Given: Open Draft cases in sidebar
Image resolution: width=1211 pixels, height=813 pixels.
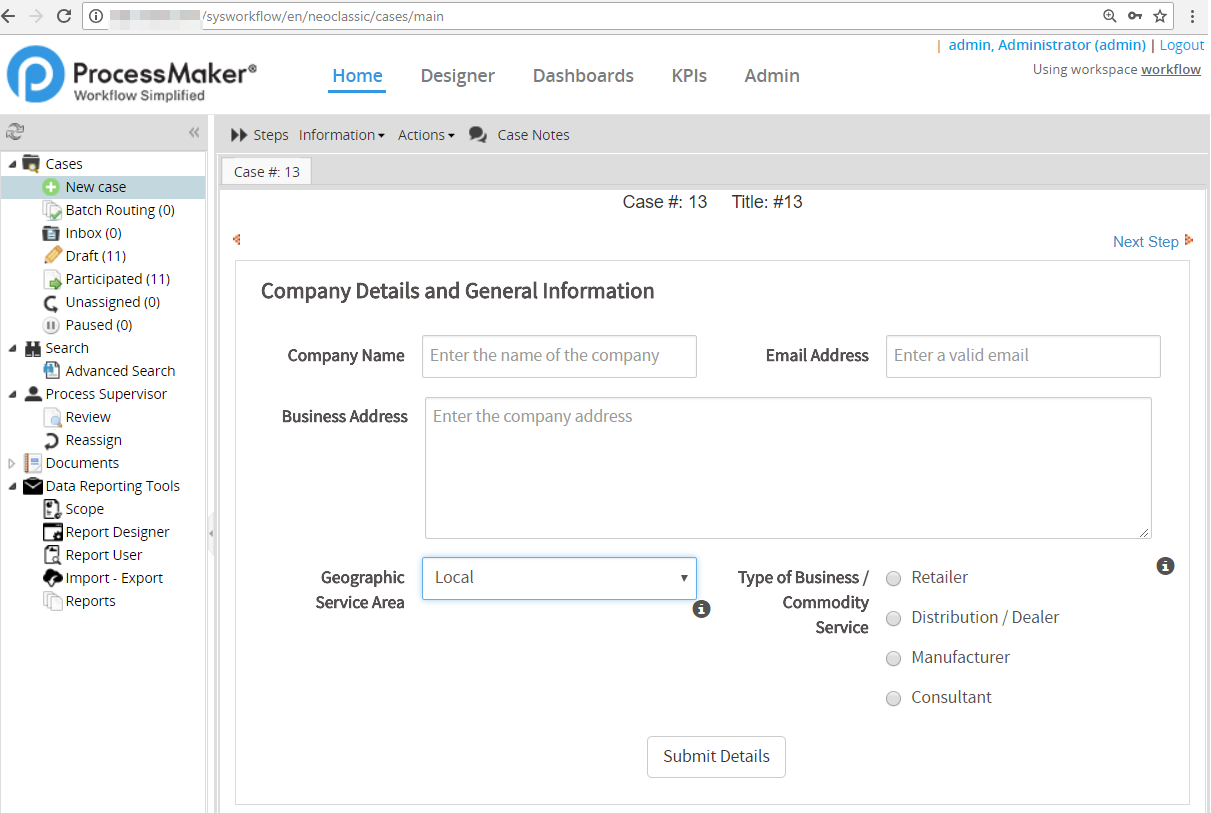Looking at the screenshot, I should [x=95, y=256].
